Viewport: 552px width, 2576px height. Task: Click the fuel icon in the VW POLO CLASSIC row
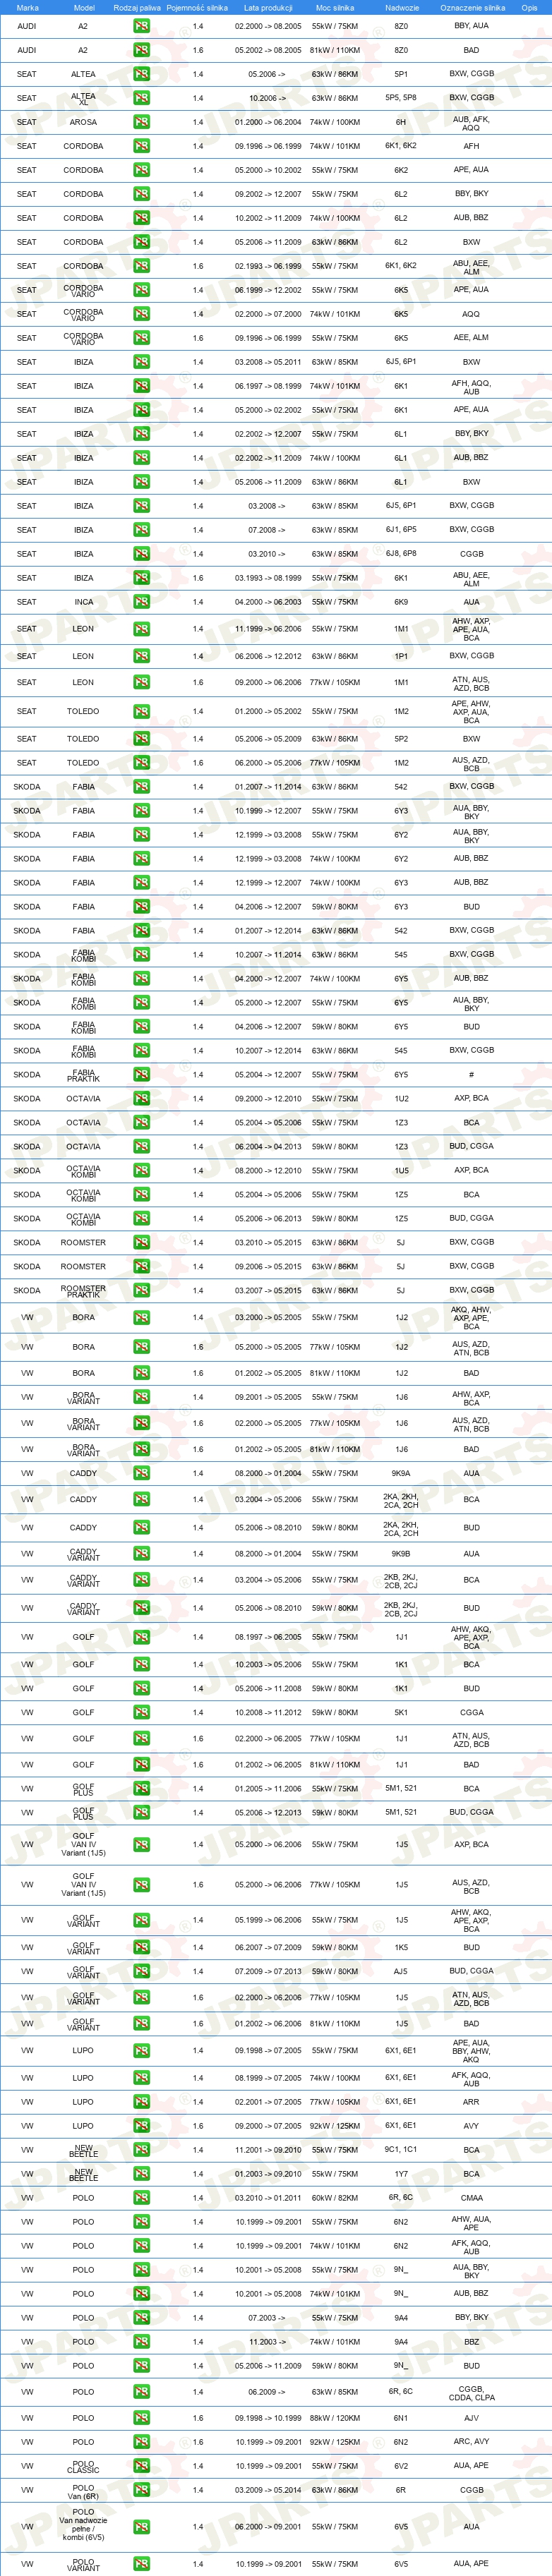coord(141,2466)
